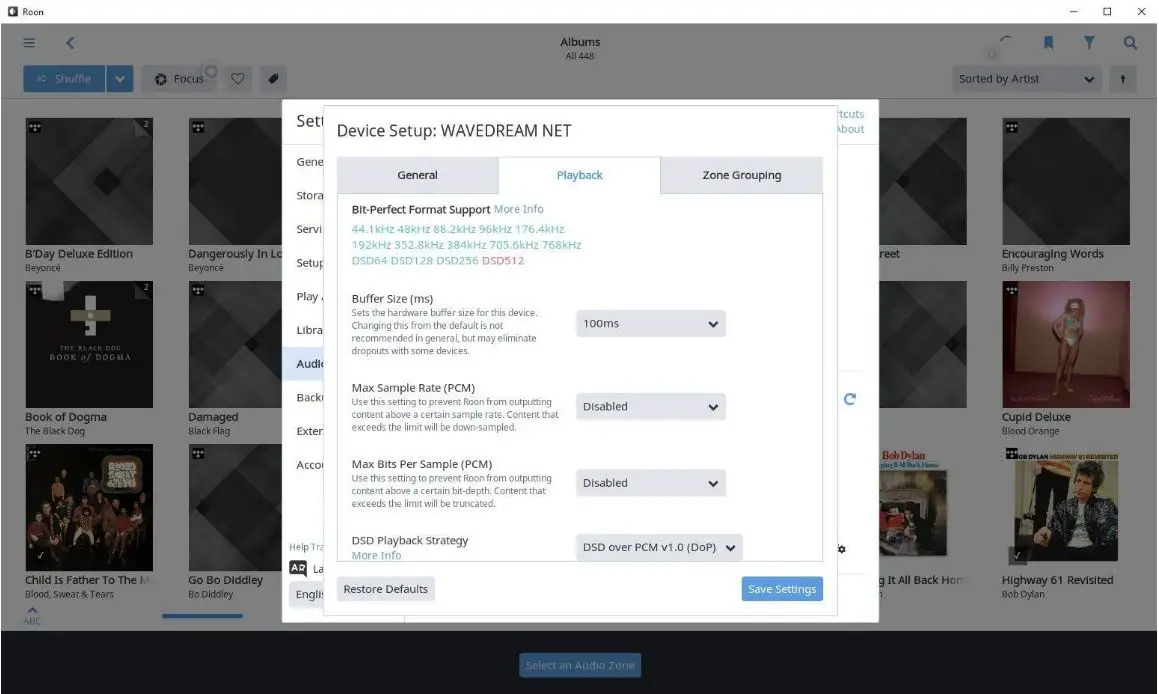Go back with the left arrow
Screen dimensions: 1159x694
click(x=70, y=43)
